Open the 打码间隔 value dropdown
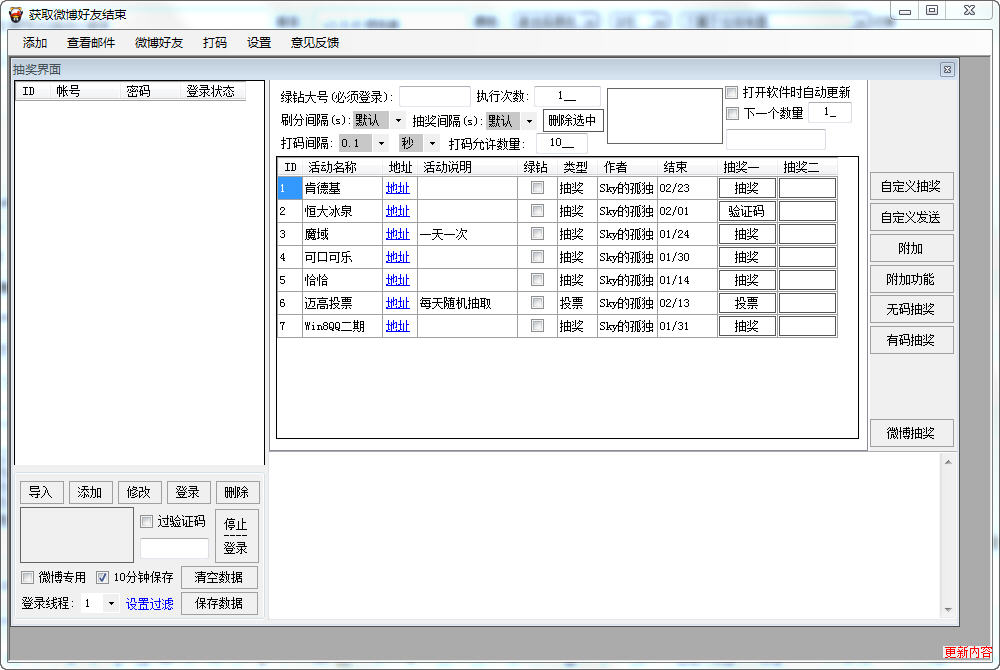Viewport: 1000px width, 670px height. point(381,143)
